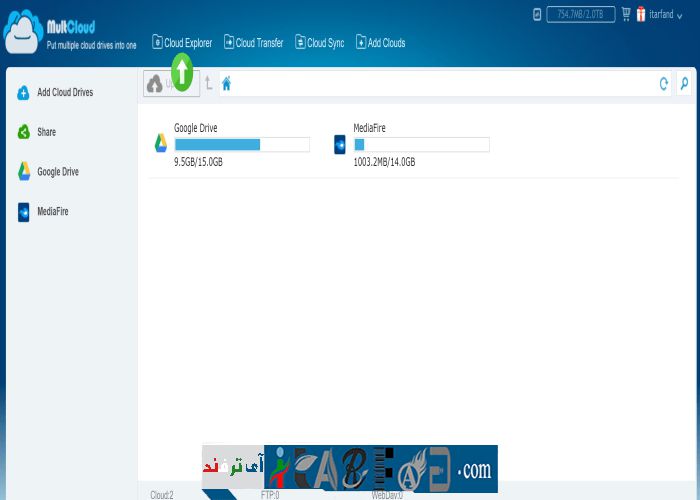Switch to Cloud Transfer tab

click(253, 43)
